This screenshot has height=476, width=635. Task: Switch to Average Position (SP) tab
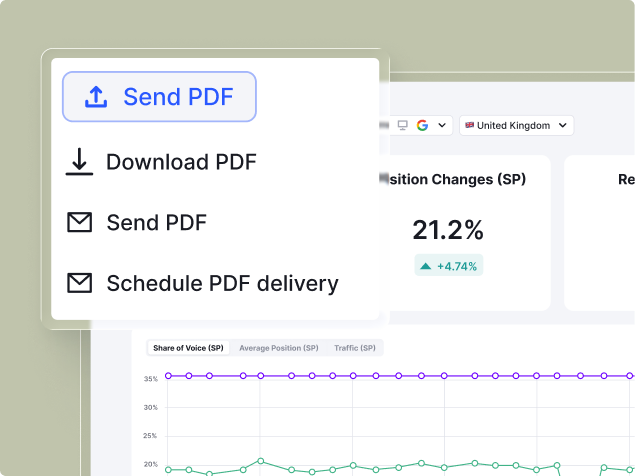coord(278,348)
